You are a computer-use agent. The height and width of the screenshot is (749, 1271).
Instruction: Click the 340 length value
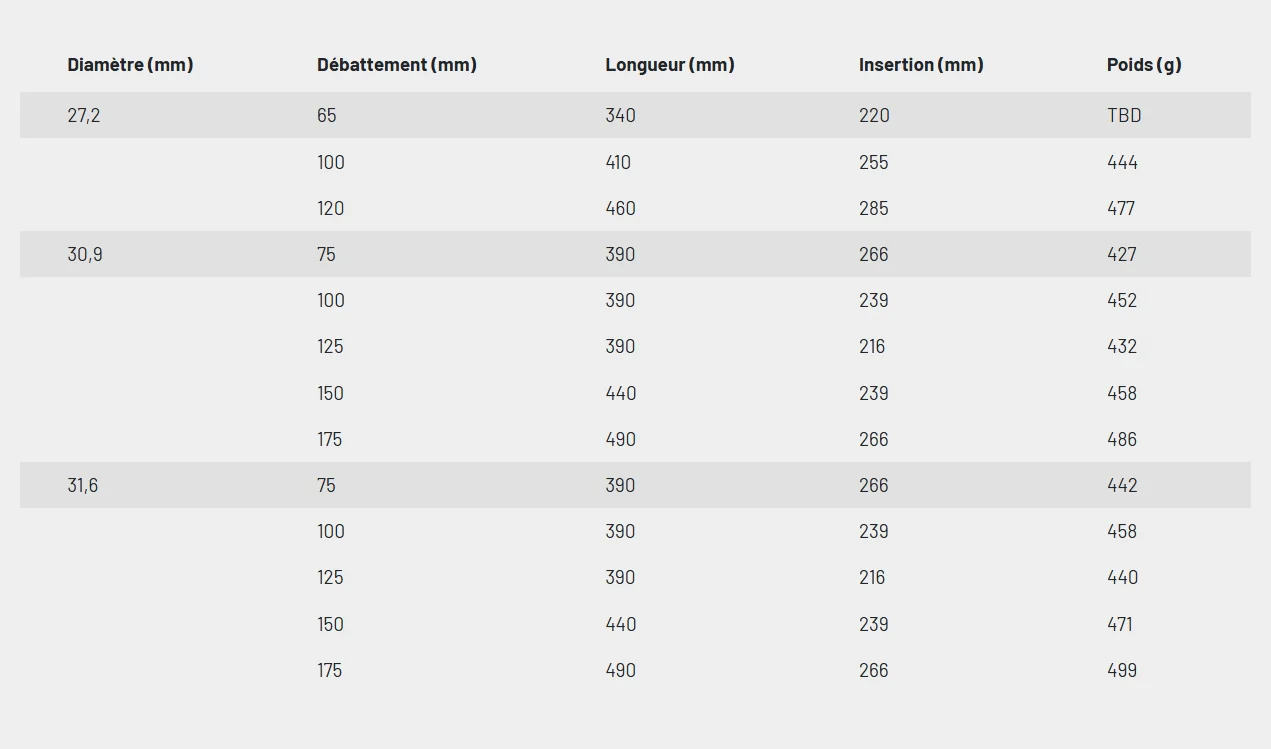pyautogui.click(x=620, y=116)
